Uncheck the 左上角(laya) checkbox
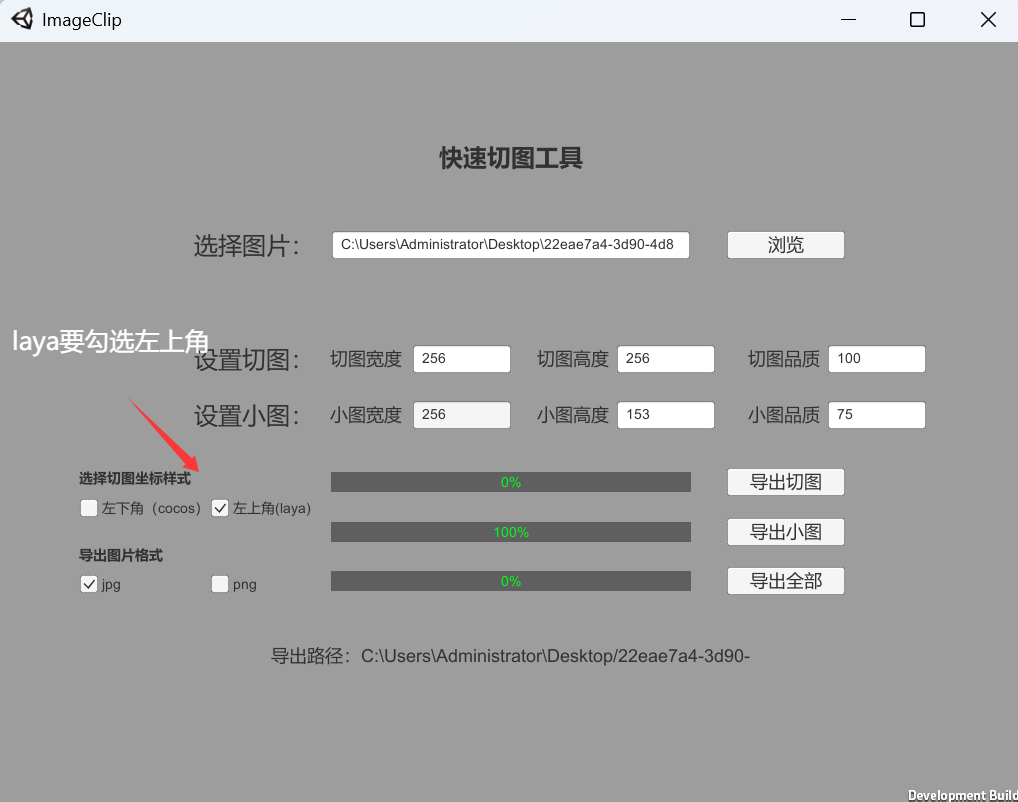Image resolution: width=1018 pixels, height=802 pixels. click(221, 508)
